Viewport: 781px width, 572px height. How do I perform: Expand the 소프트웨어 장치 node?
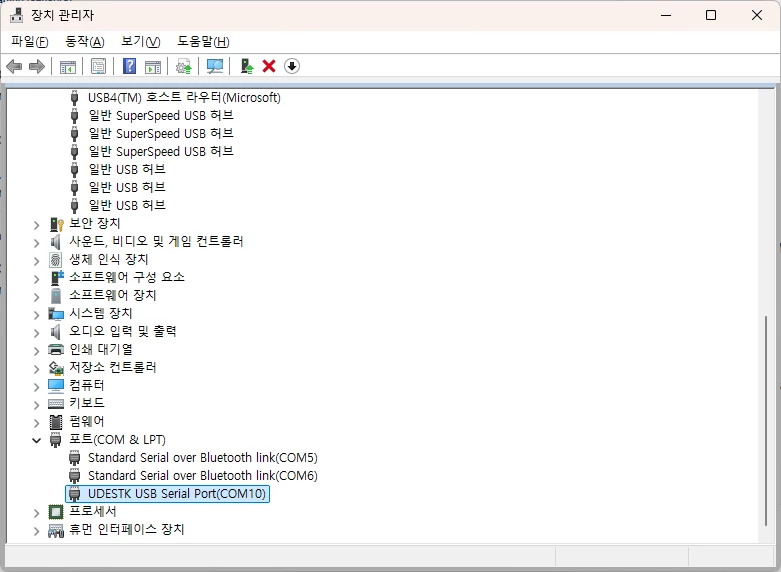tap(36, 297)
